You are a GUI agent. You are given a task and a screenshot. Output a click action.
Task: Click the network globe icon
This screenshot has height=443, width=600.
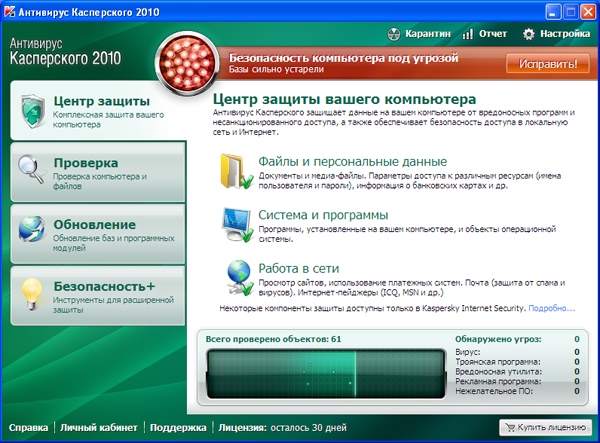[240, 278]
